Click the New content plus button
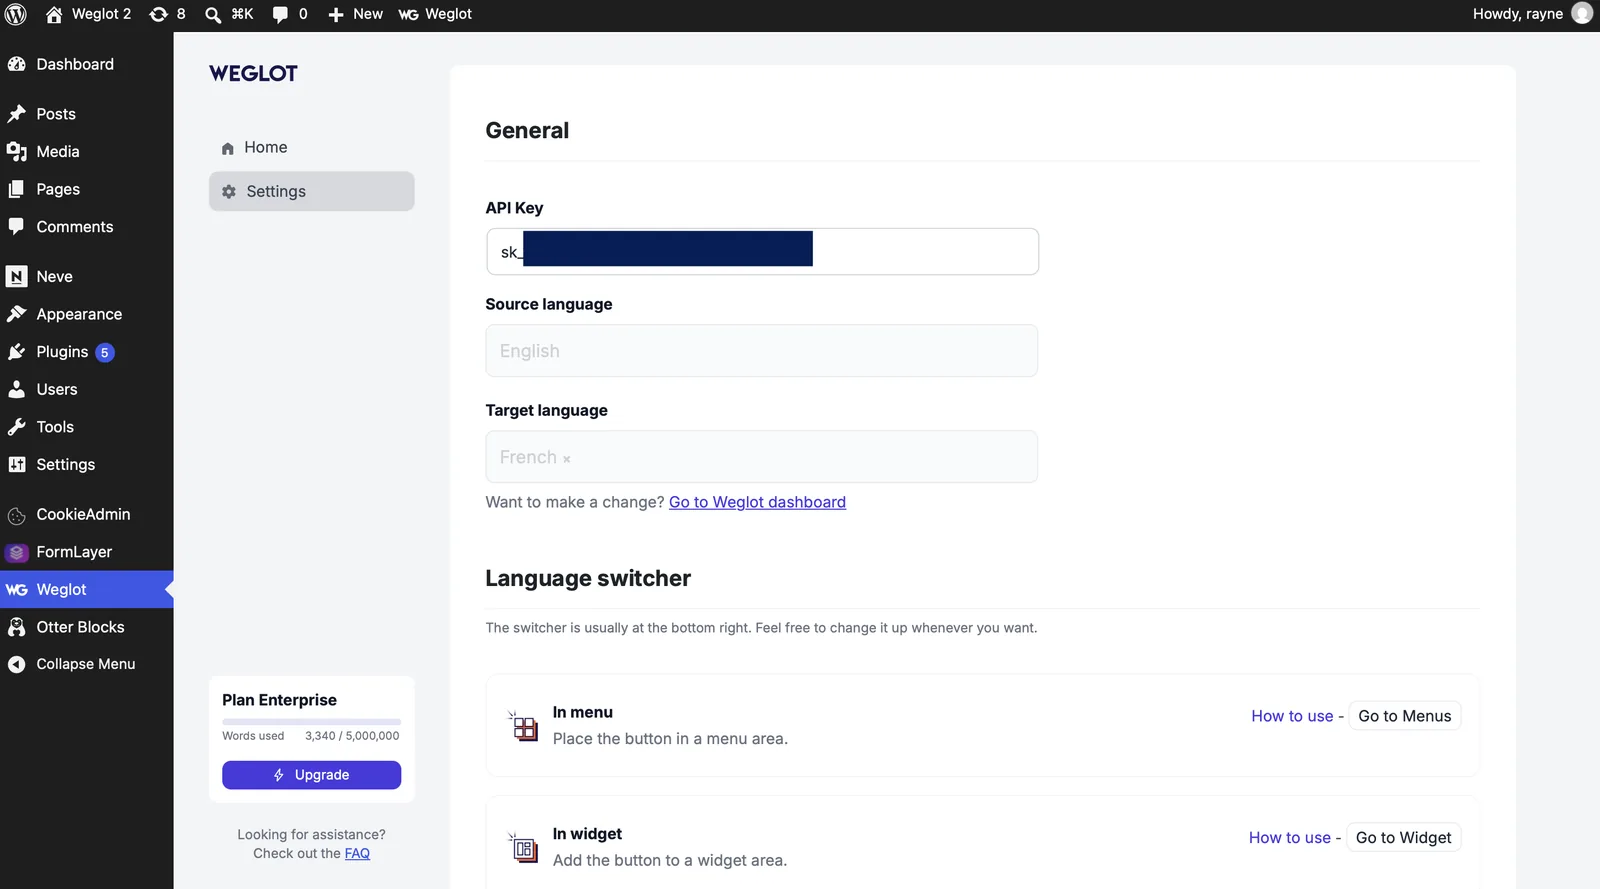This screenshot has width=1600, height=889. [355, 14]
